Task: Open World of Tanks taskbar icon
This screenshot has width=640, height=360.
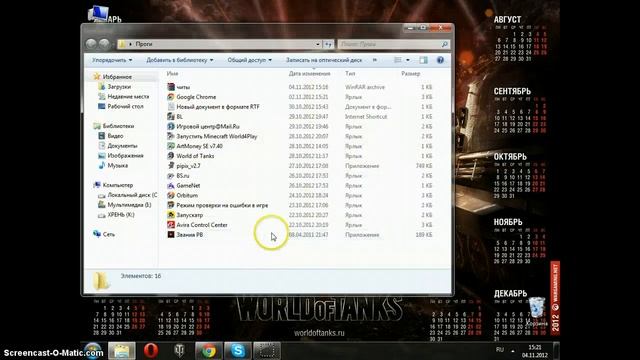Action: tap(179, 351)
